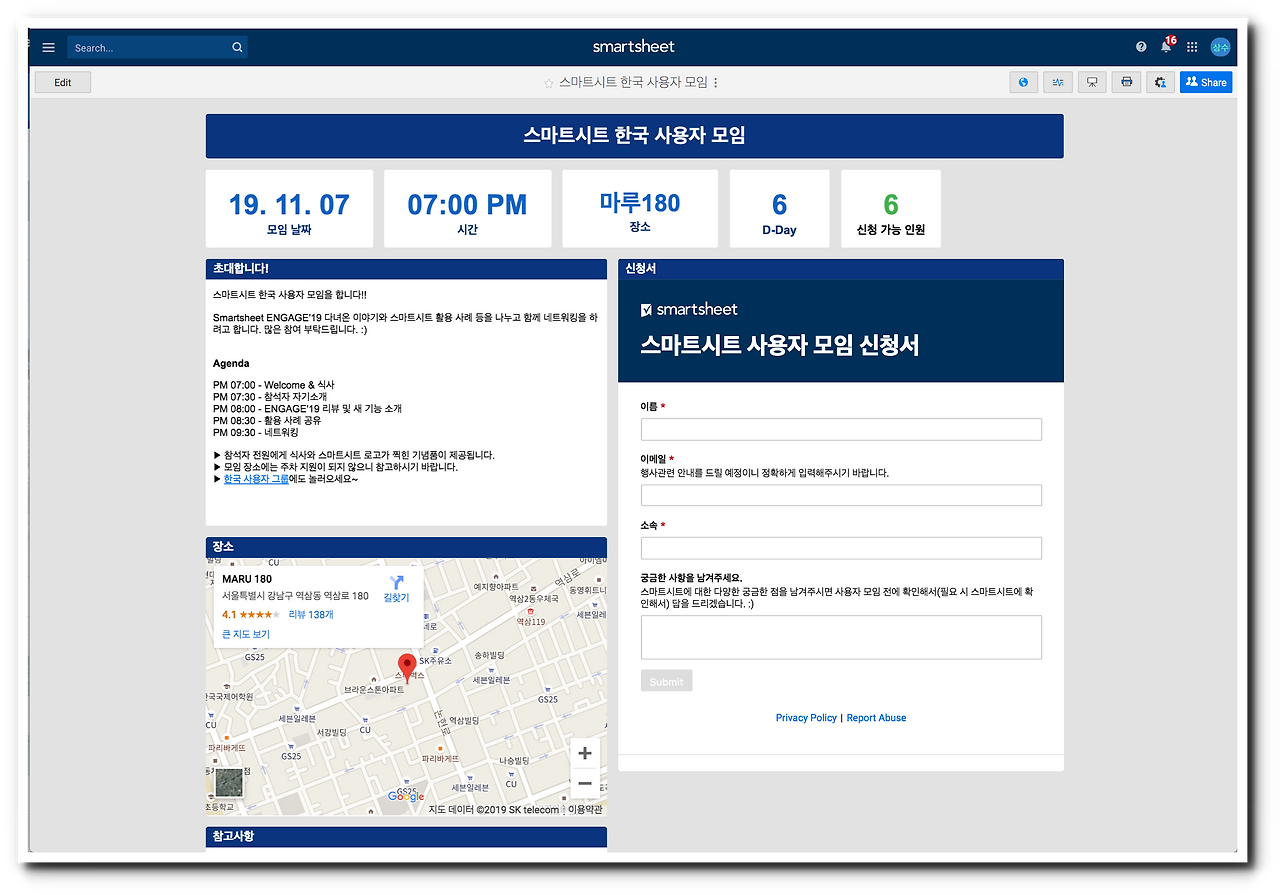Click the presentation view icon
This screenshot has width=1280, height=895.
[x=1092, y=82]
